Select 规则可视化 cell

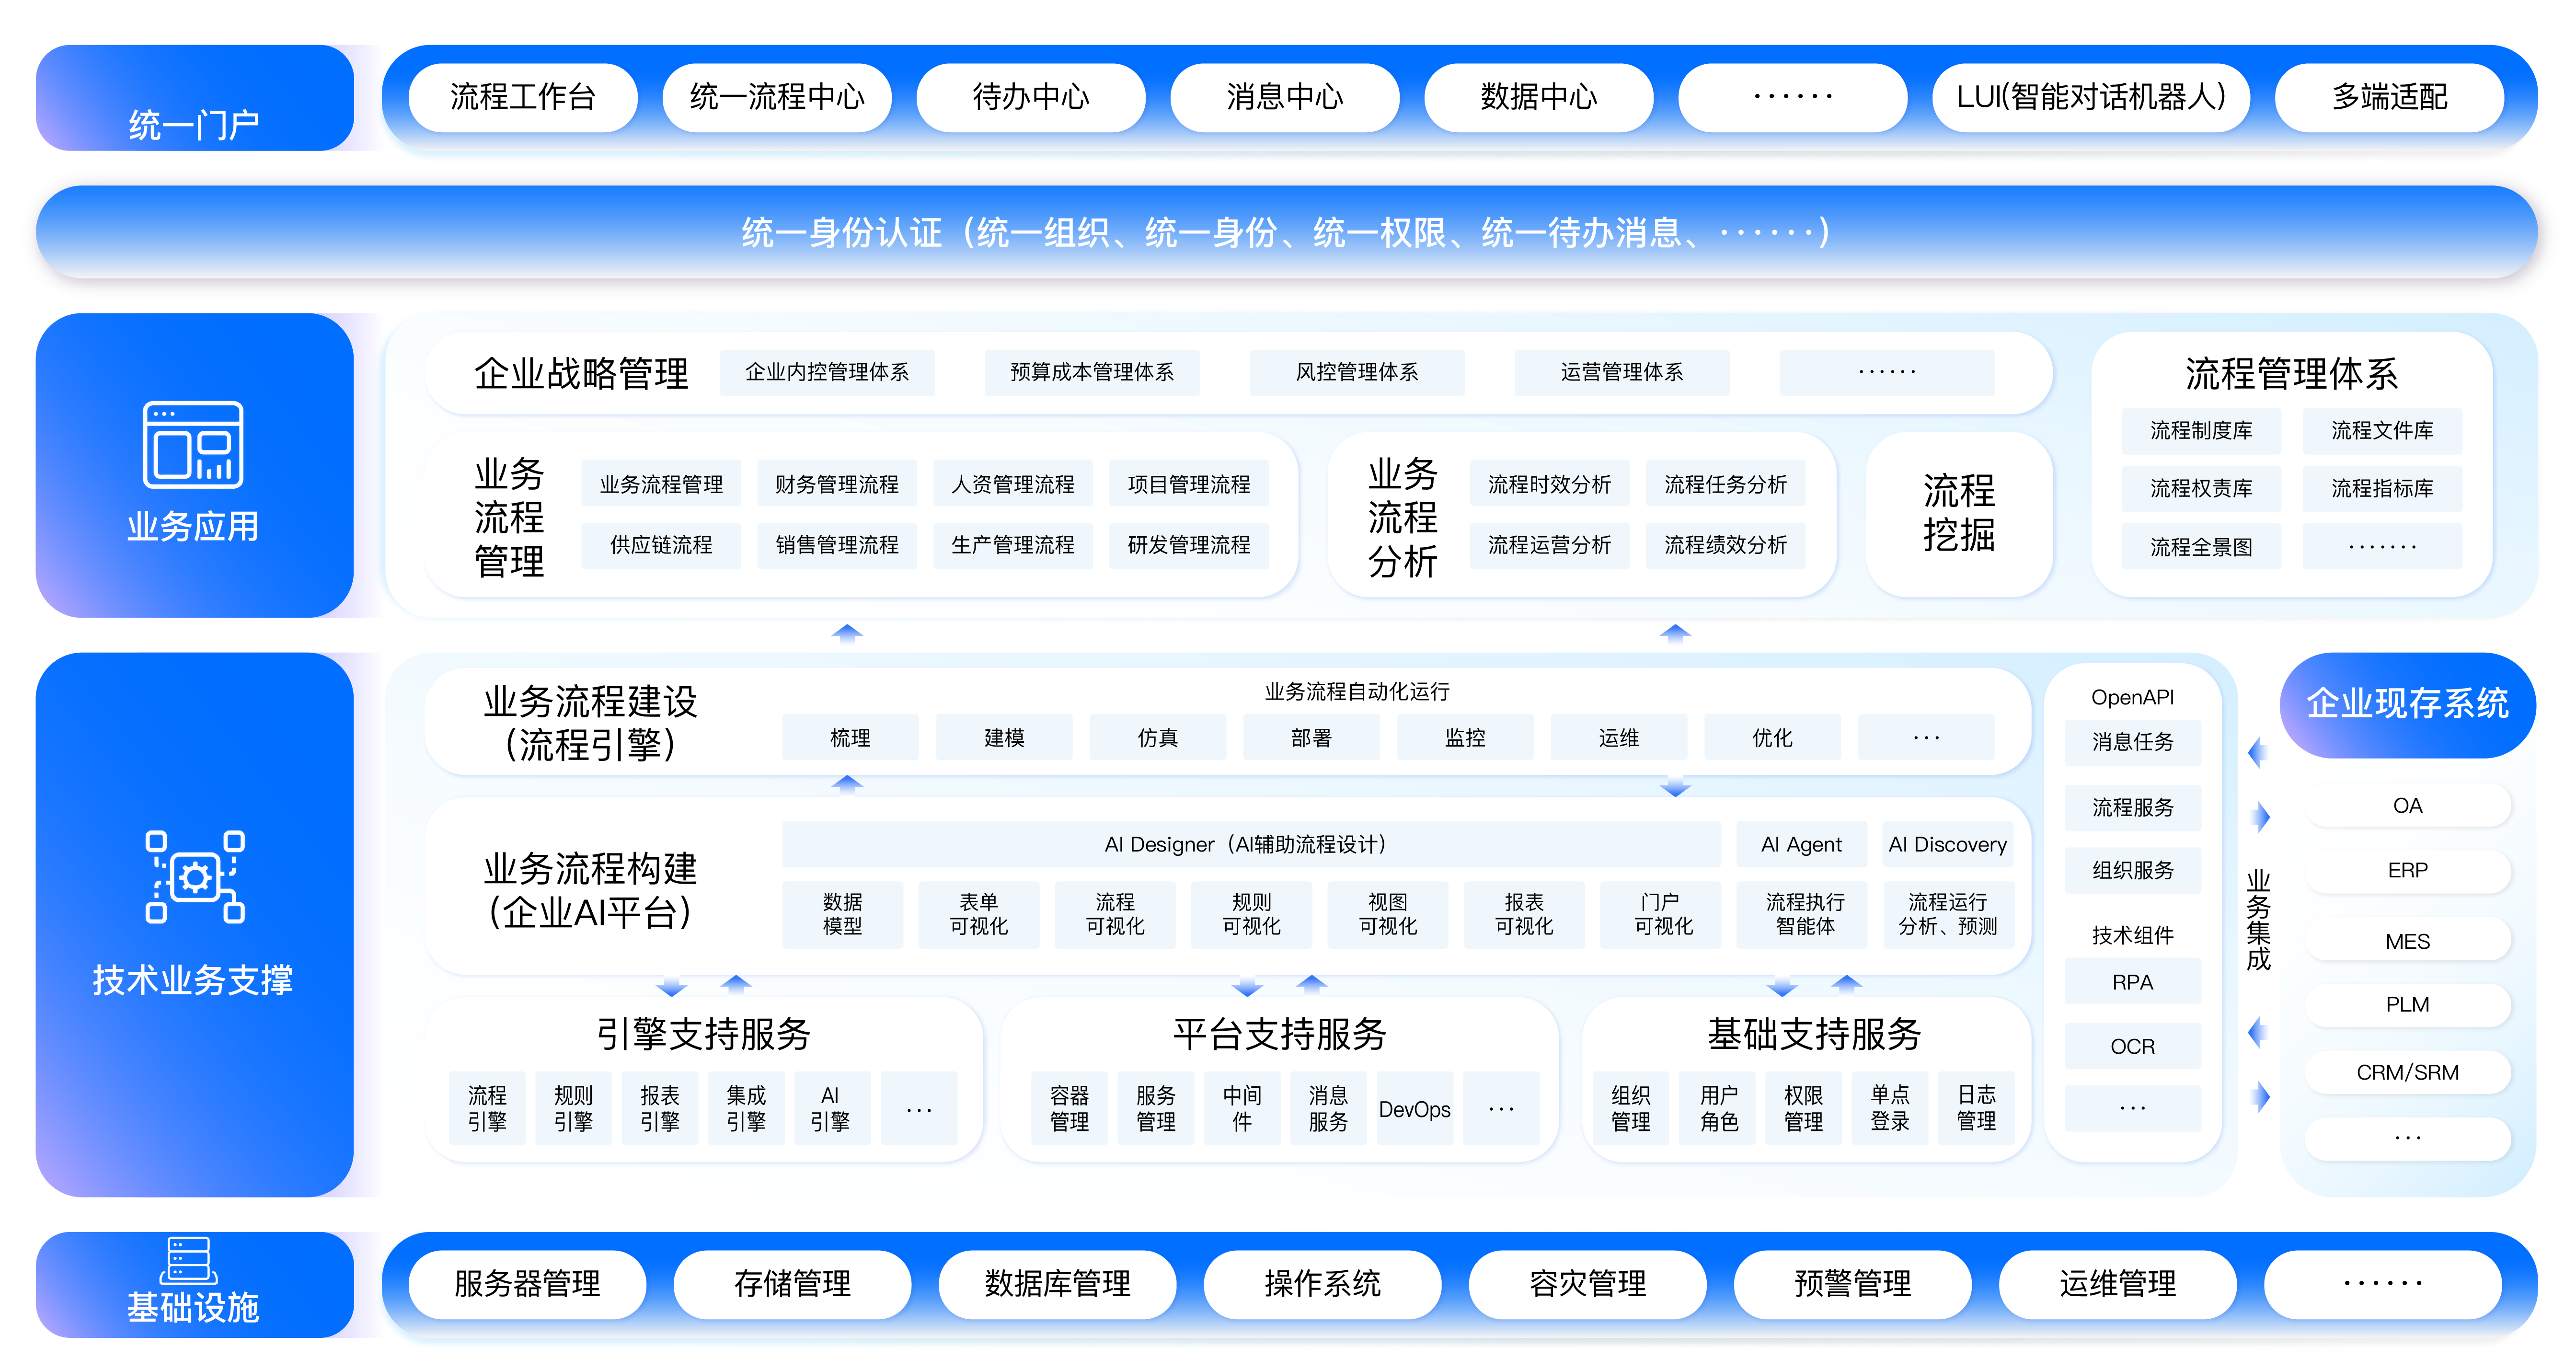click(1252, 914)
